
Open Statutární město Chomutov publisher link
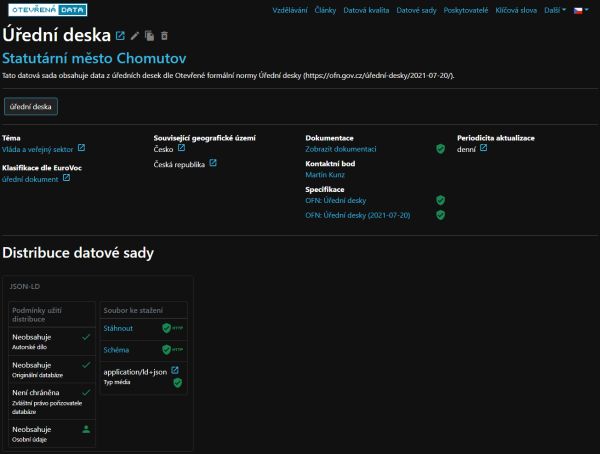click(x=94, y=58)
